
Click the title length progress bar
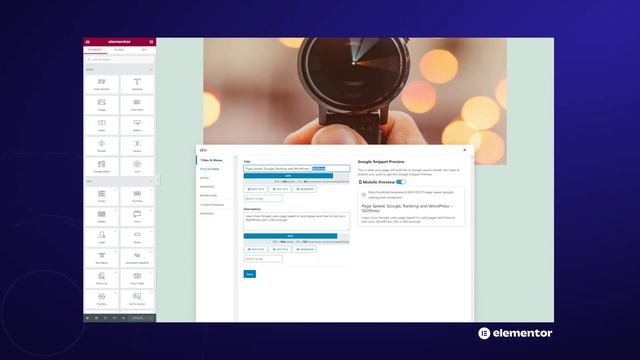point(296,176)
